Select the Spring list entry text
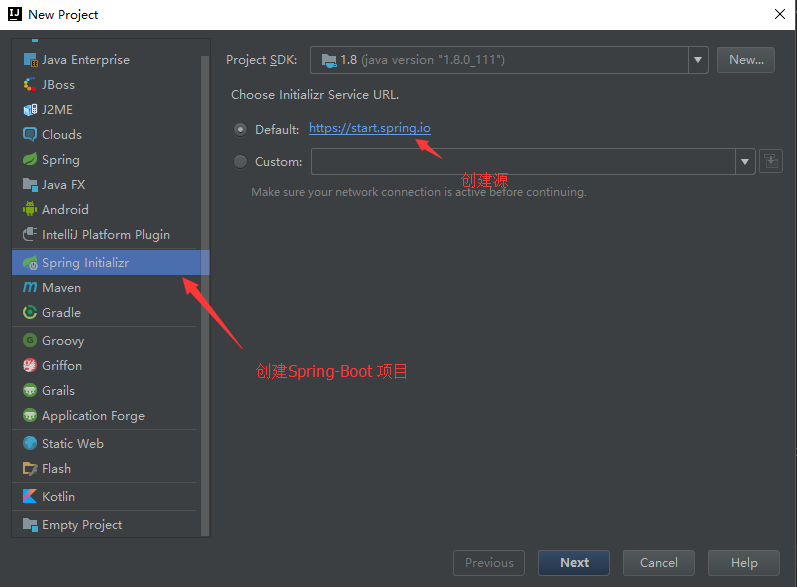Screen dimensions: 797x587 (x=60, y=160)
